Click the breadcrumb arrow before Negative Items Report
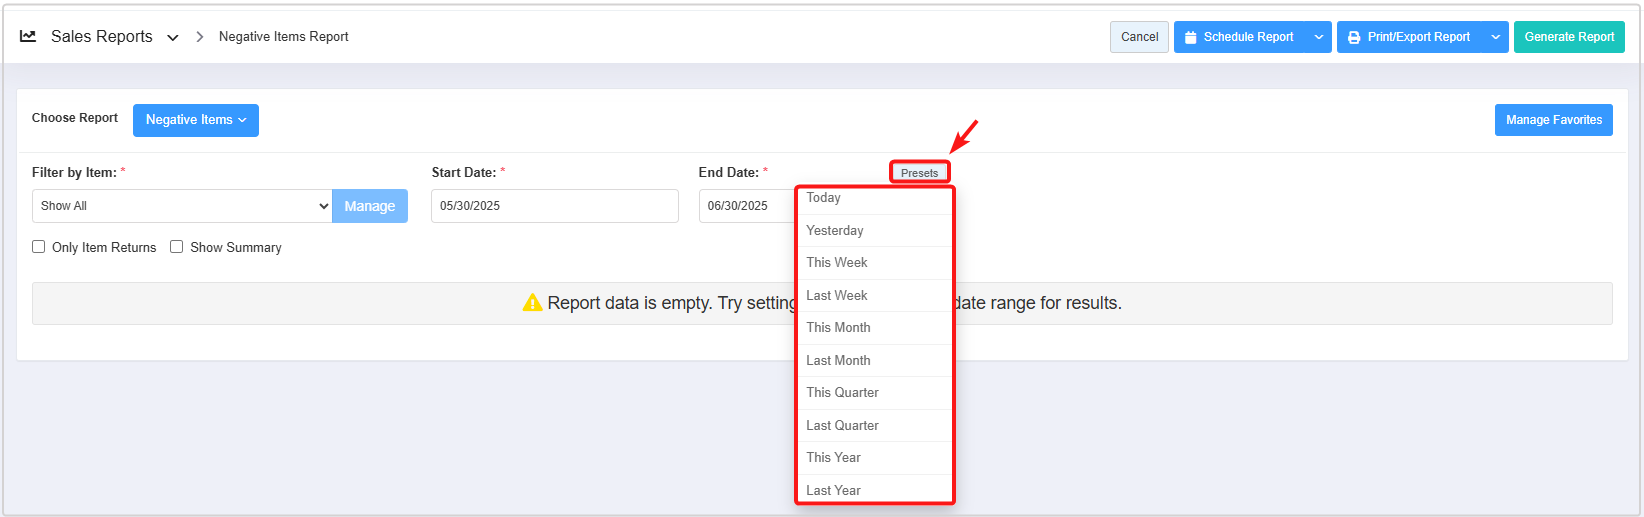This screenshot has width=1644, height=517. tap(200, 37)
